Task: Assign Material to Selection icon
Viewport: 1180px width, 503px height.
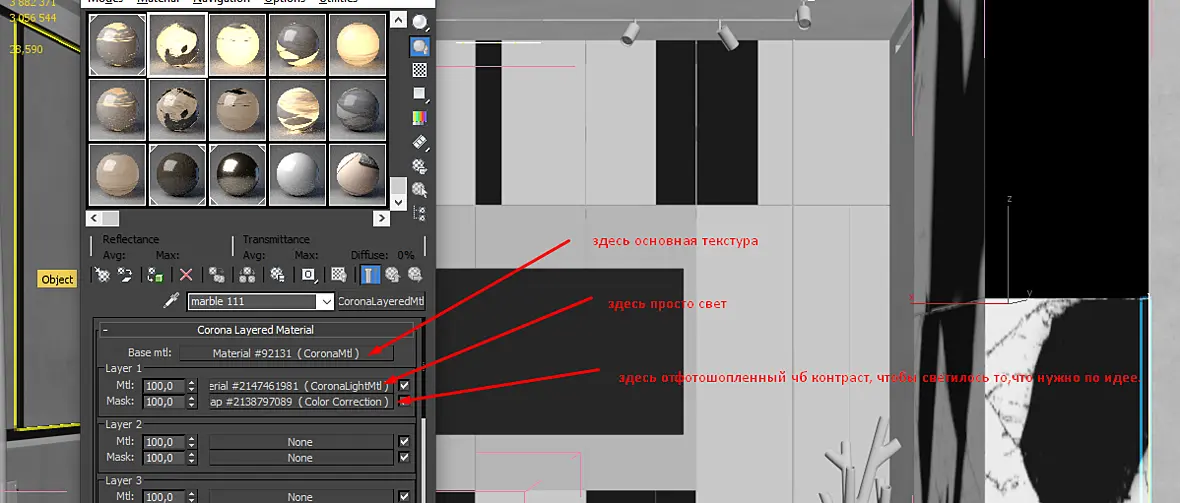Action: [156, 275]
